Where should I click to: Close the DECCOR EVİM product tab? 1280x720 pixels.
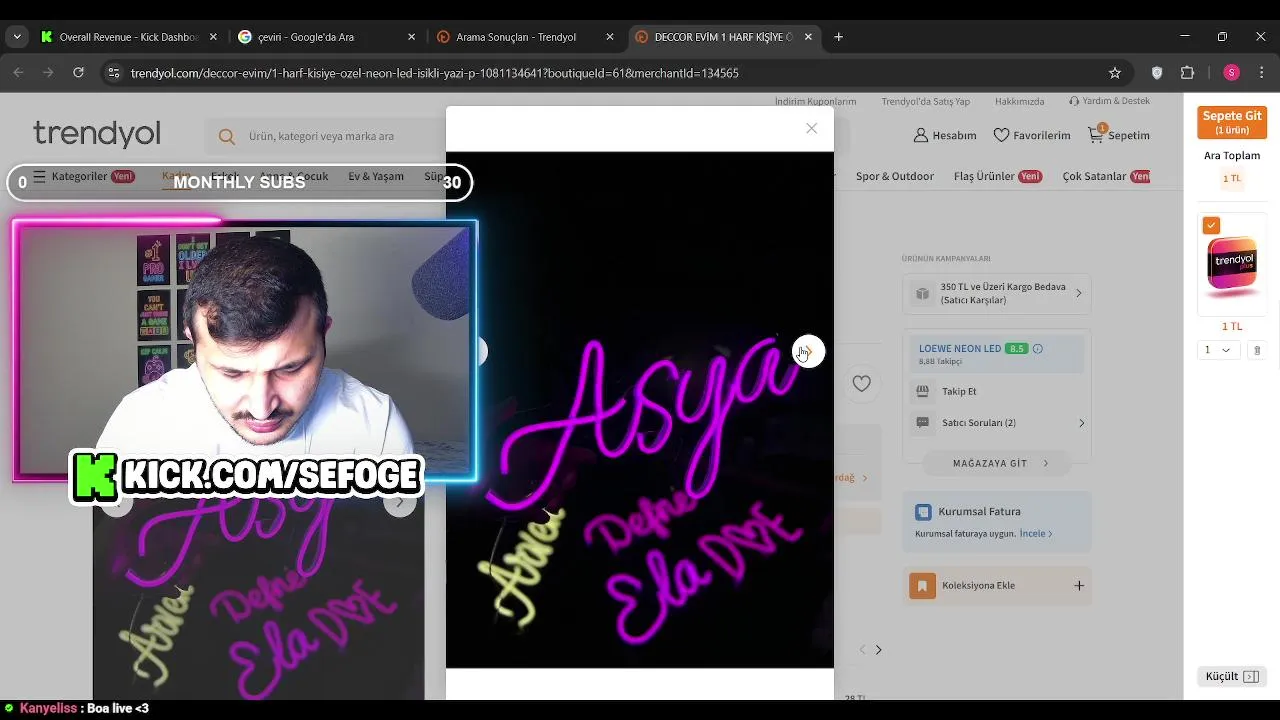808,37
